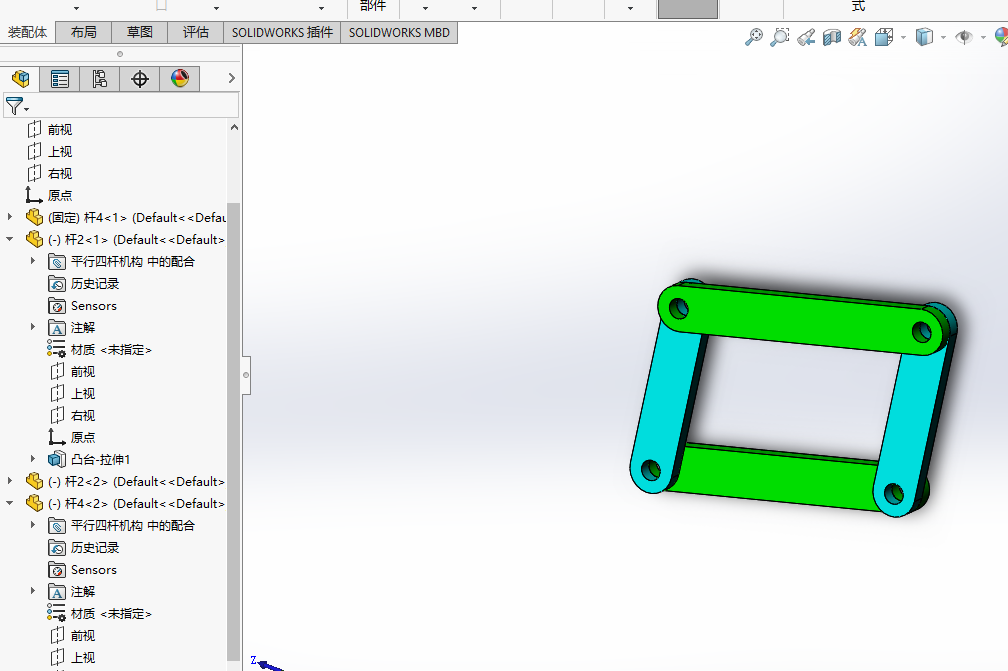Click the tree filter funnel icon
The height and width of the screenshot is (671, 1008).
tap(14, 105)
